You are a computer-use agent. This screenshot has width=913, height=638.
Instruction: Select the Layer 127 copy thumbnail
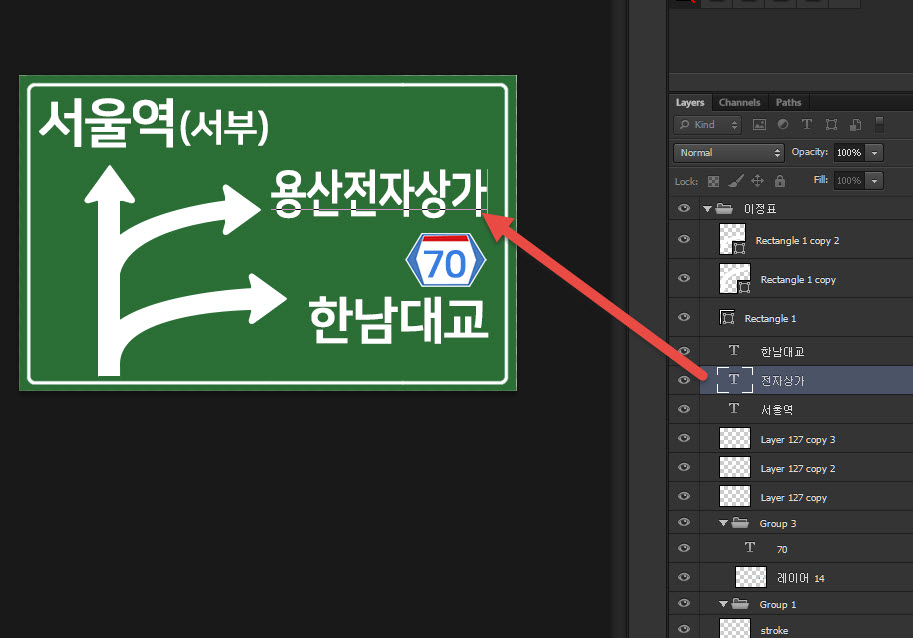point(735,496)
